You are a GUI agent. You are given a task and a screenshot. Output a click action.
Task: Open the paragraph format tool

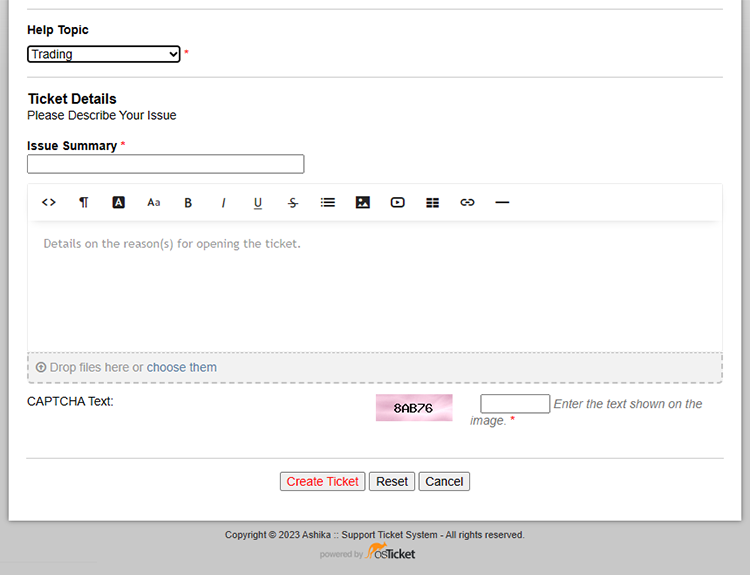coord(84,202)
